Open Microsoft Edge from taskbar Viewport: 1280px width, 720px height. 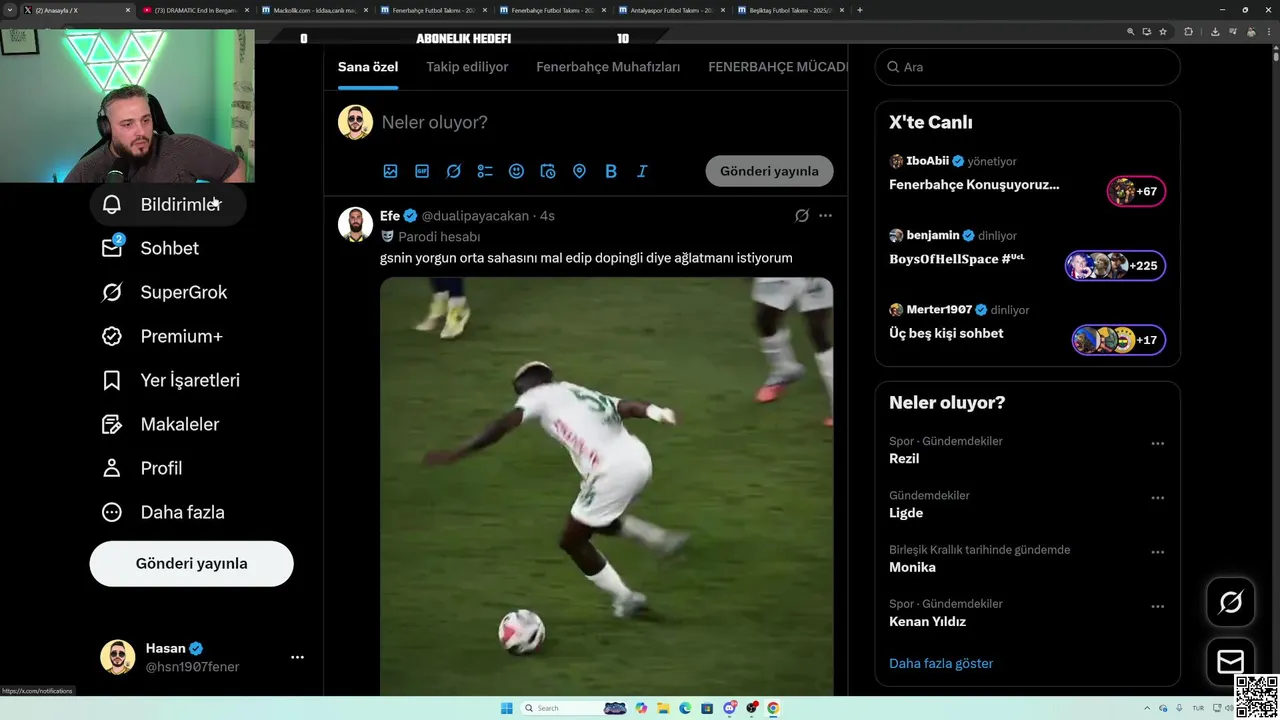(685, 708)
